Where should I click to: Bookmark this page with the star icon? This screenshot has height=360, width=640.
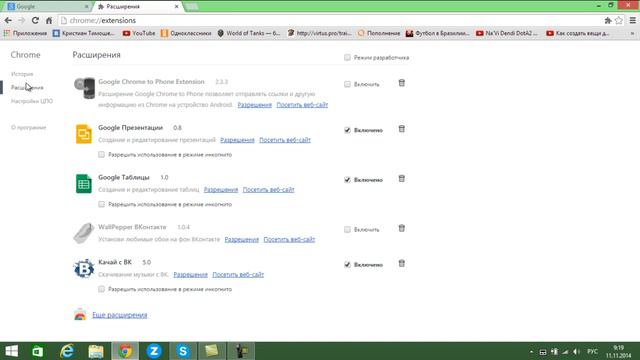(619, 20)
